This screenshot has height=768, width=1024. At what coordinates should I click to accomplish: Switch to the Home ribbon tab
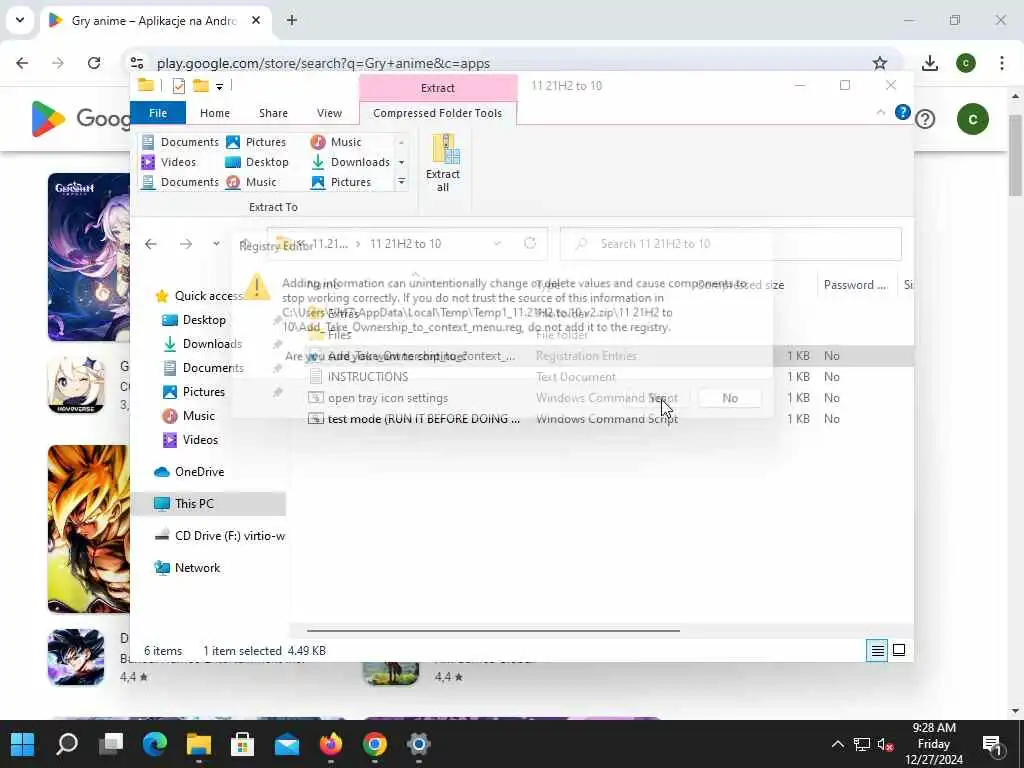click(215, 113)
